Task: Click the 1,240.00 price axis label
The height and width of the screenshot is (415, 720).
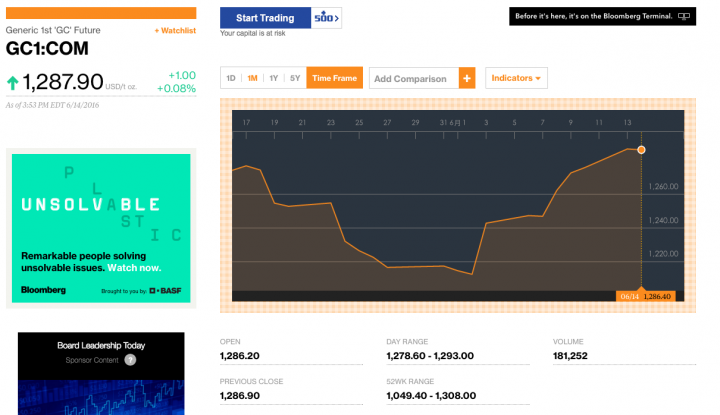Action: pos(663,220)
